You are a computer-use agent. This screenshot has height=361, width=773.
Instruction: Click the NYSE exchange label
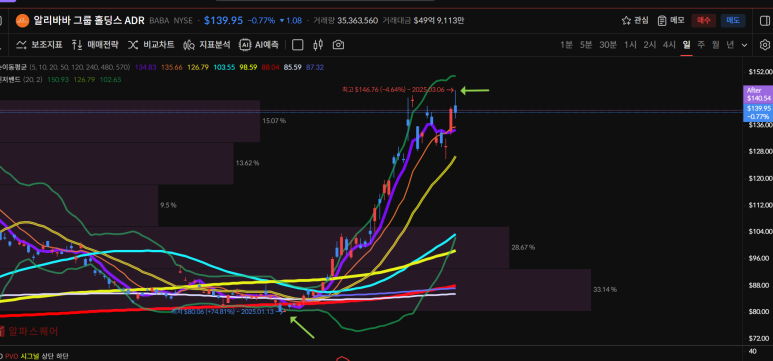coord(182,21)
